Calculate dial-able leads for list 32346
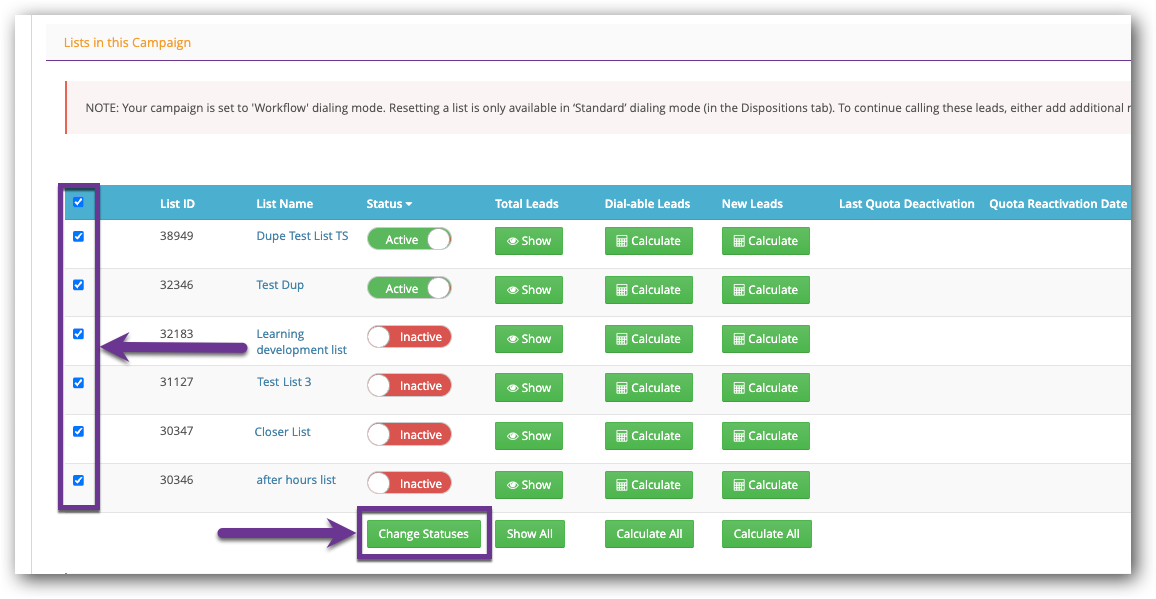 click(x=648, y=290)
